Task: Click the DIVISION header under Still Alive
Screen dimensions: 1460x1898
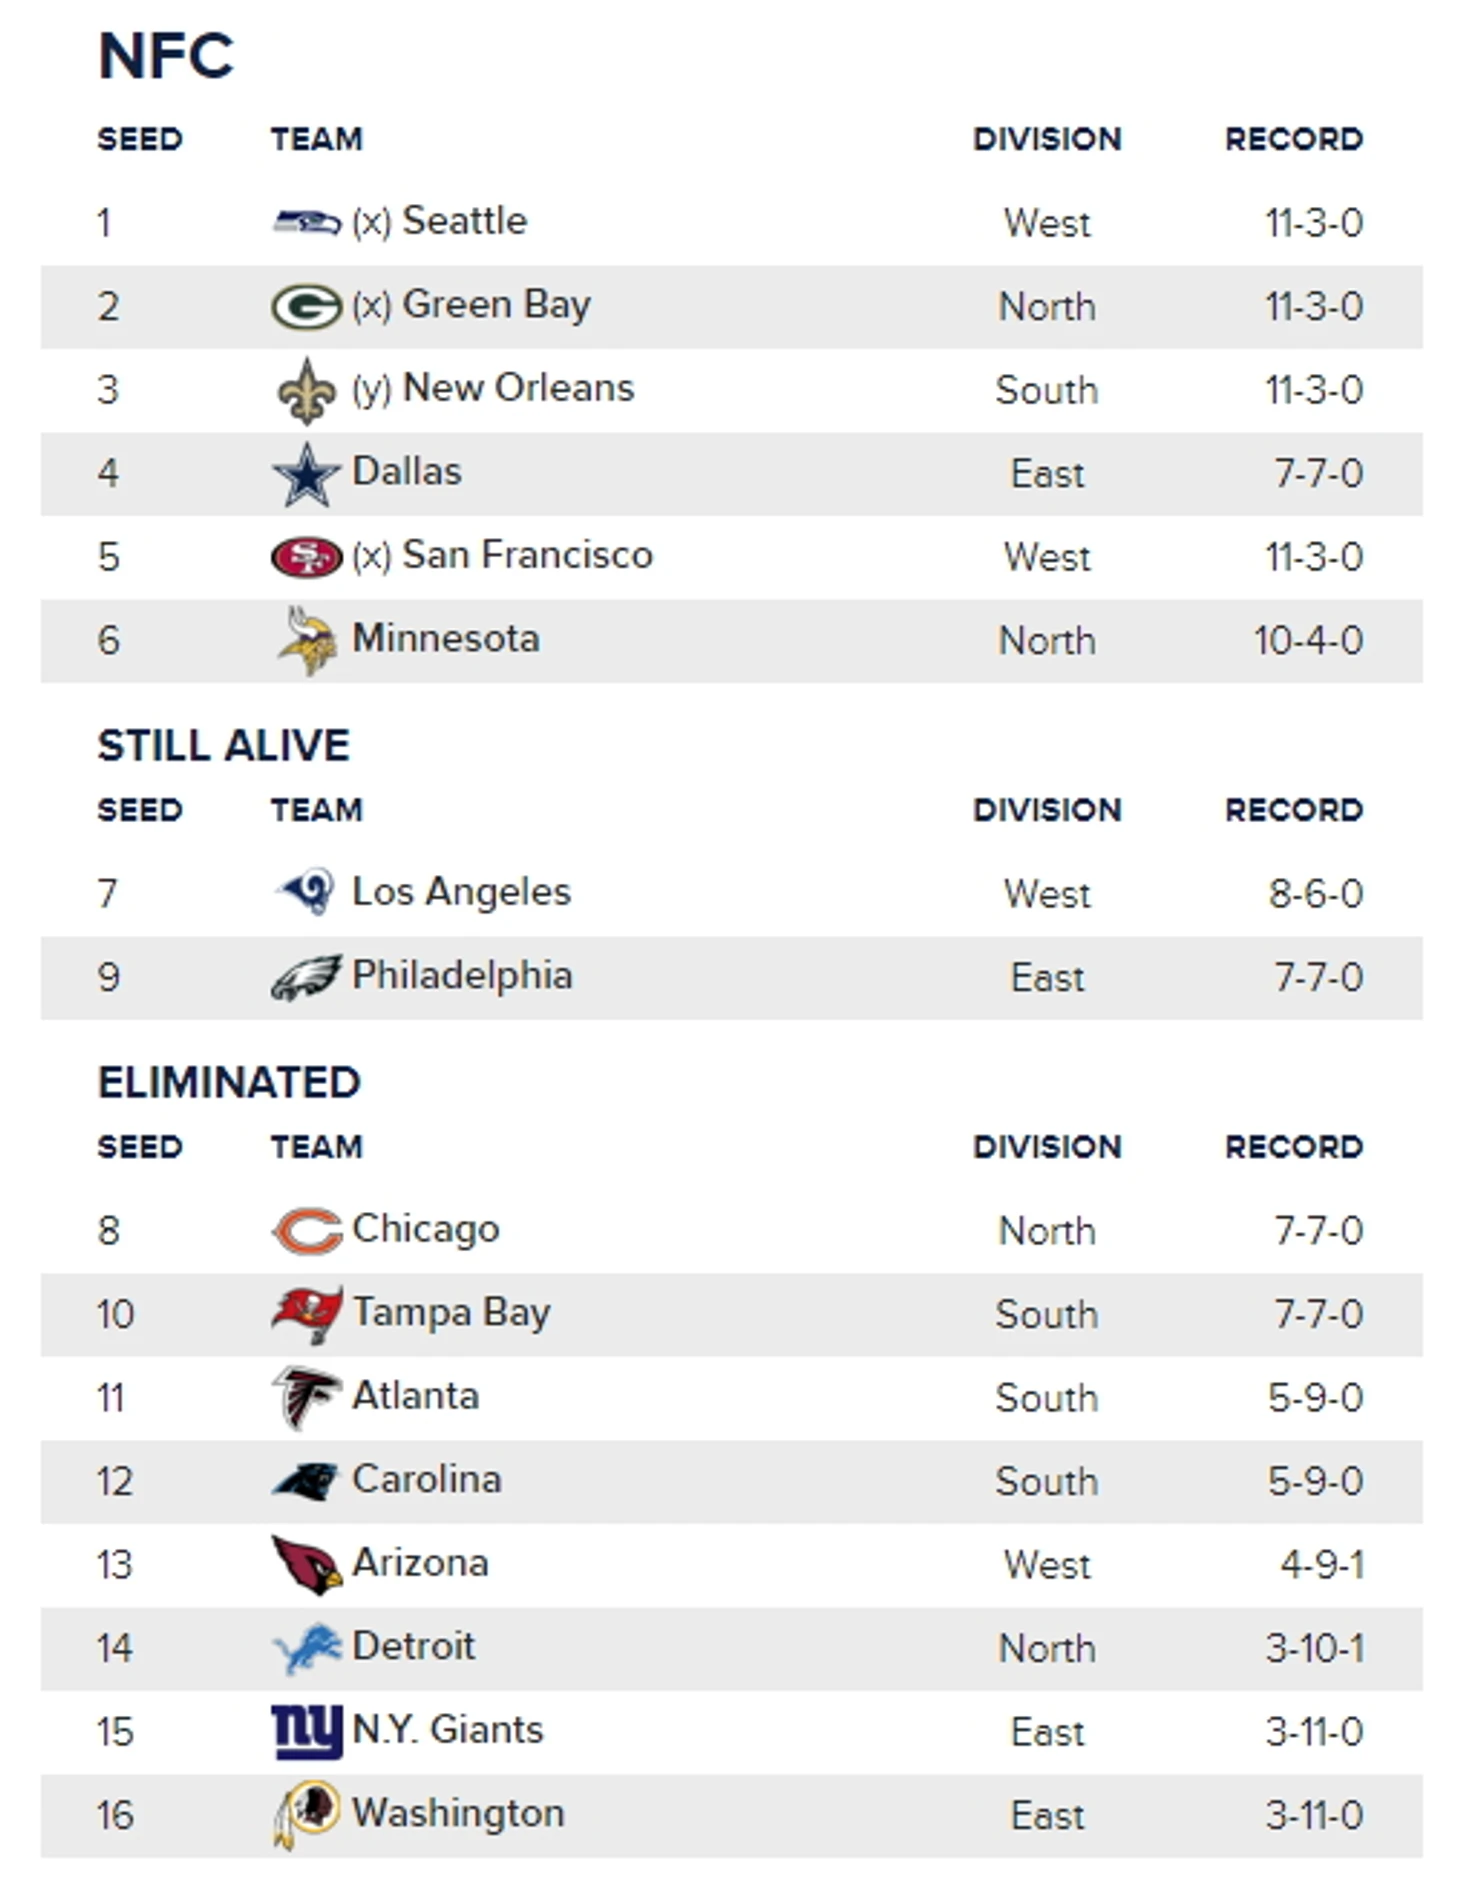Action: (x=1047, y=810)
